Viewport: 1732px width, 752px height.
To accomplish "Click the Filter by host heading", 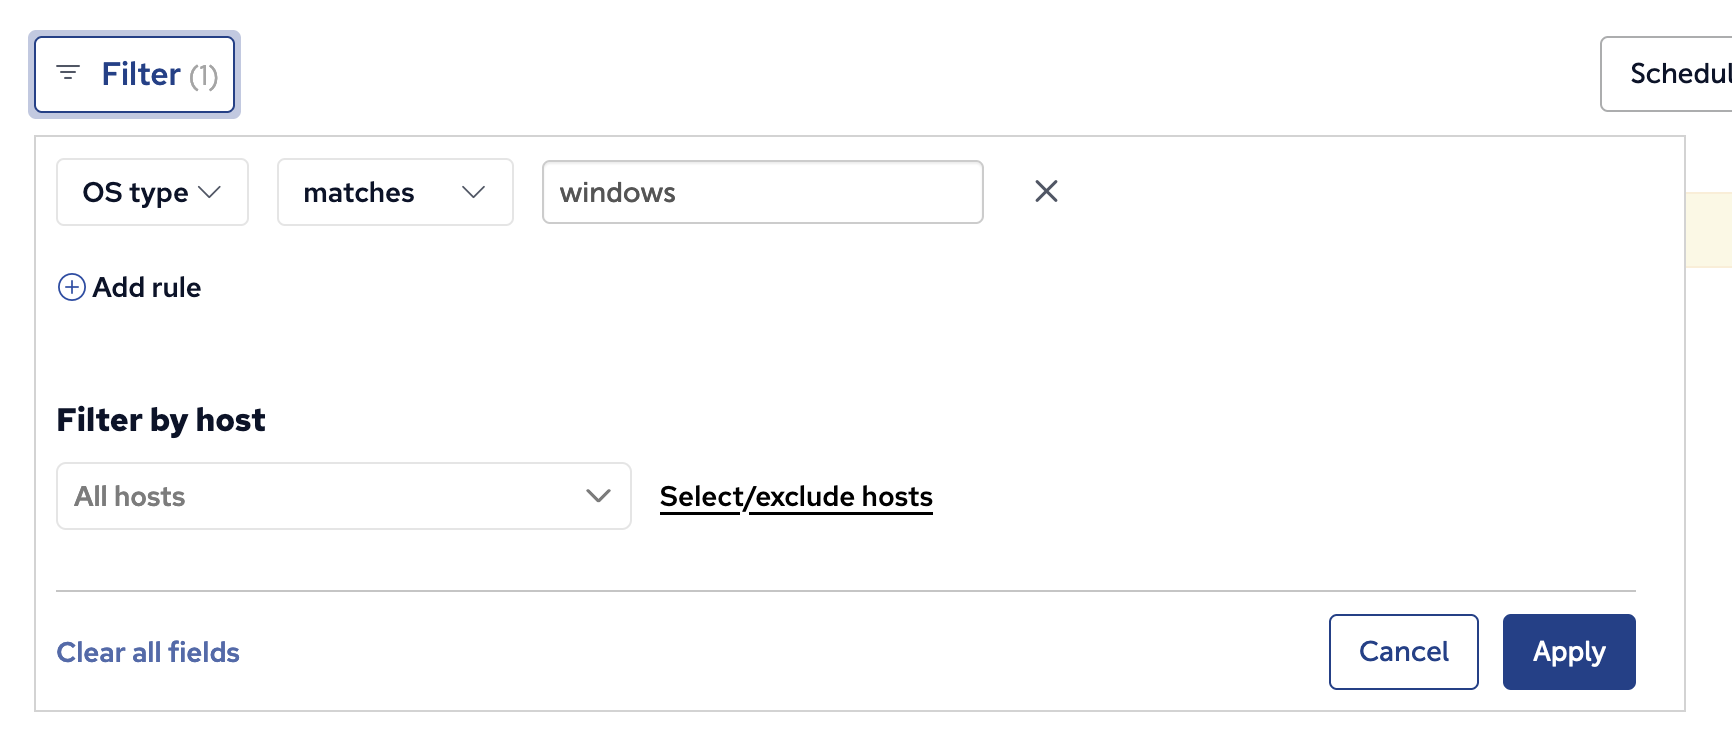I will click(161, 420).
